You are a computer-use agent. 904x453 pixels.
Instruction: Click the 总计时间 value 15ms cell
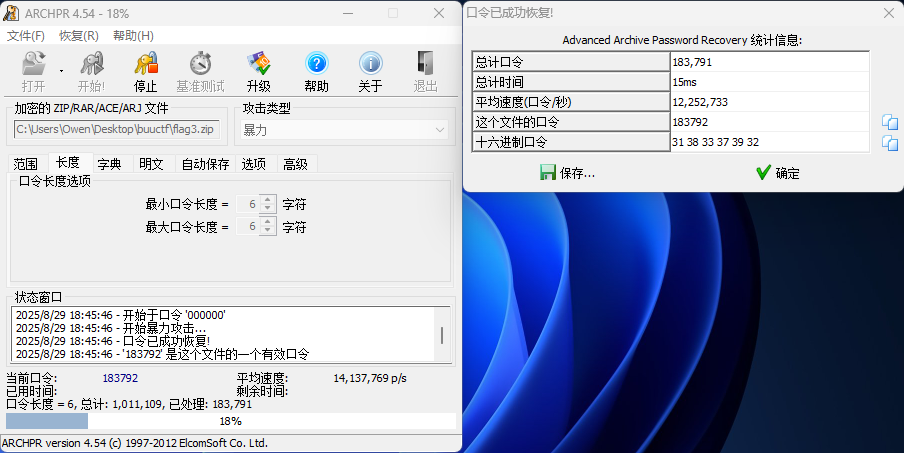tap(770, 82)
